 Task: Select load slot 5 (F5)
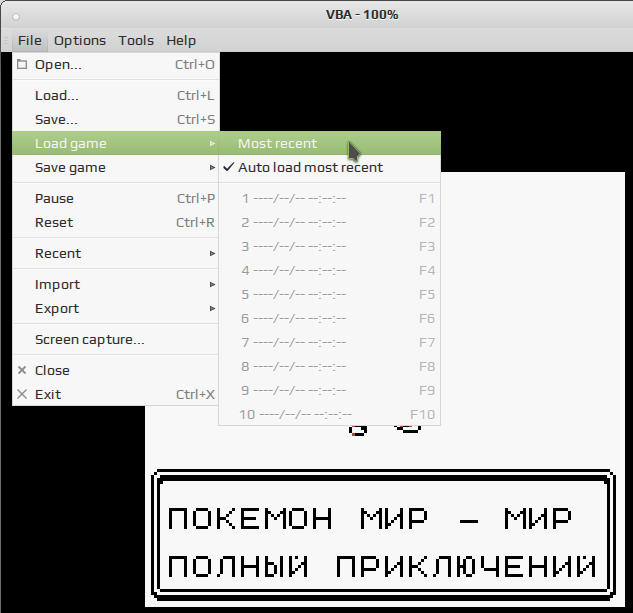329,294
